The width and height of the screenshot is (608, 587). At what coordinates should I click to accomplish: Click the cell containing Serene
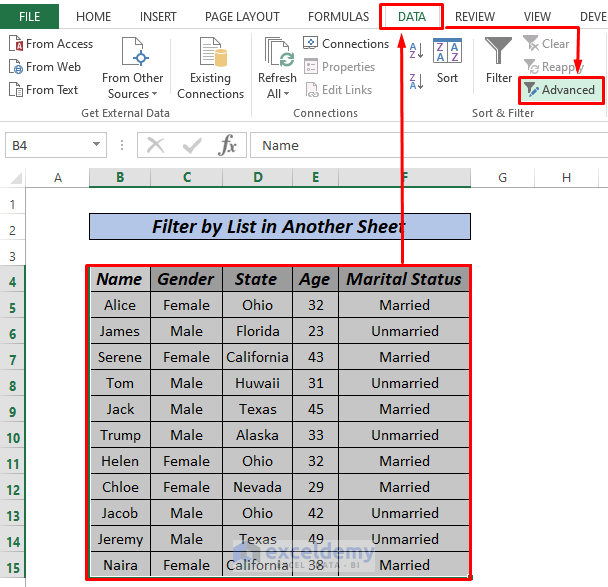(x=120, y=357)
